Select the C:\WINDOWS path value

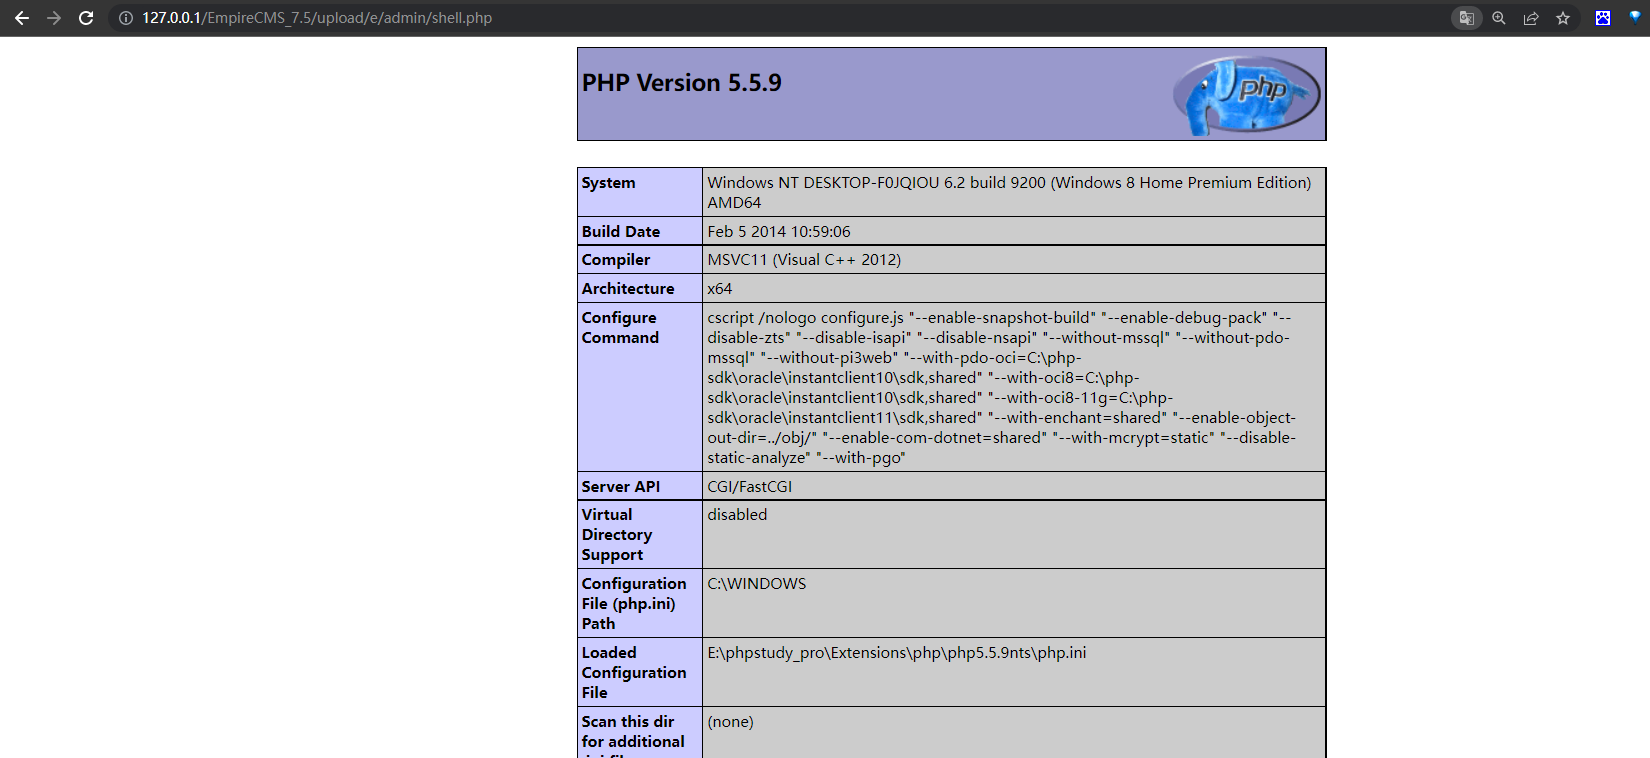757,584
